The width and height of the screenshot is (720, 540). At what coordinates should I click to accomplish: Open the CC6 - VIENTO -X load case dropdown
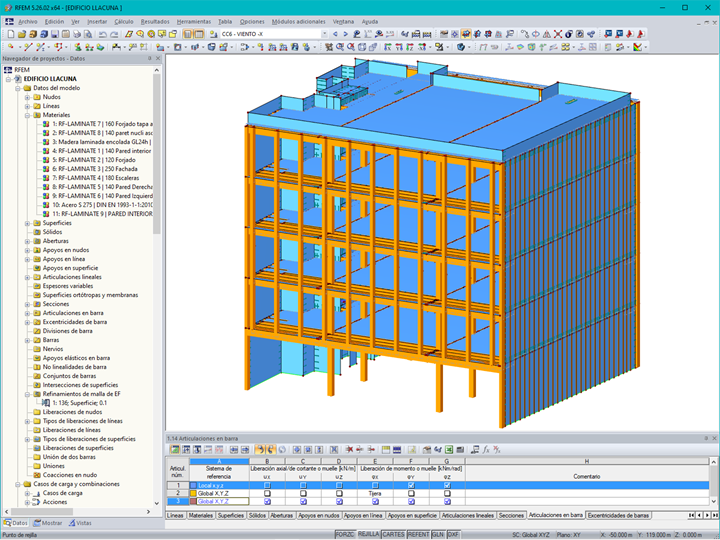[324, 34]
